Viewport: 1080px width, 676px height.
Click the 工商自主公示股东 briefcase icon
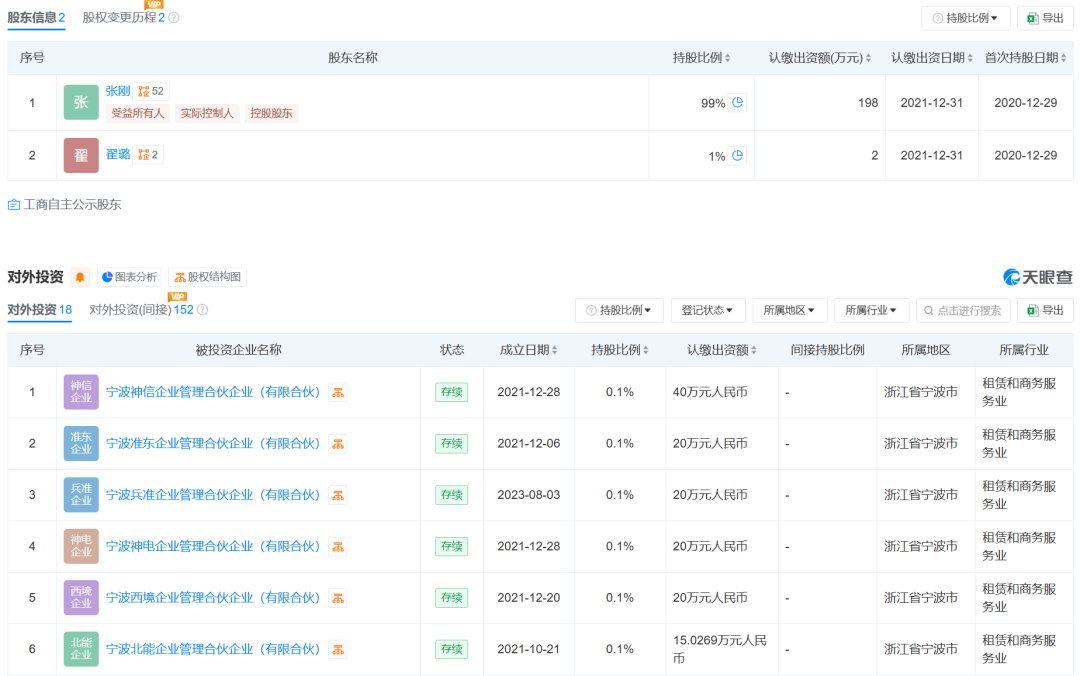(14, 205)
